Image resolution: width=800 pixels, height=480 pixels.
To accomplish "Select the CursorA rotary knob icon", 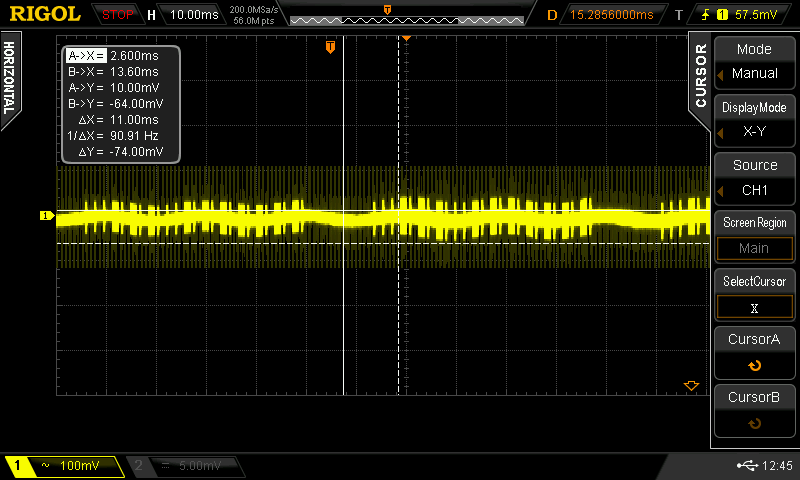I will coord(754,366).
